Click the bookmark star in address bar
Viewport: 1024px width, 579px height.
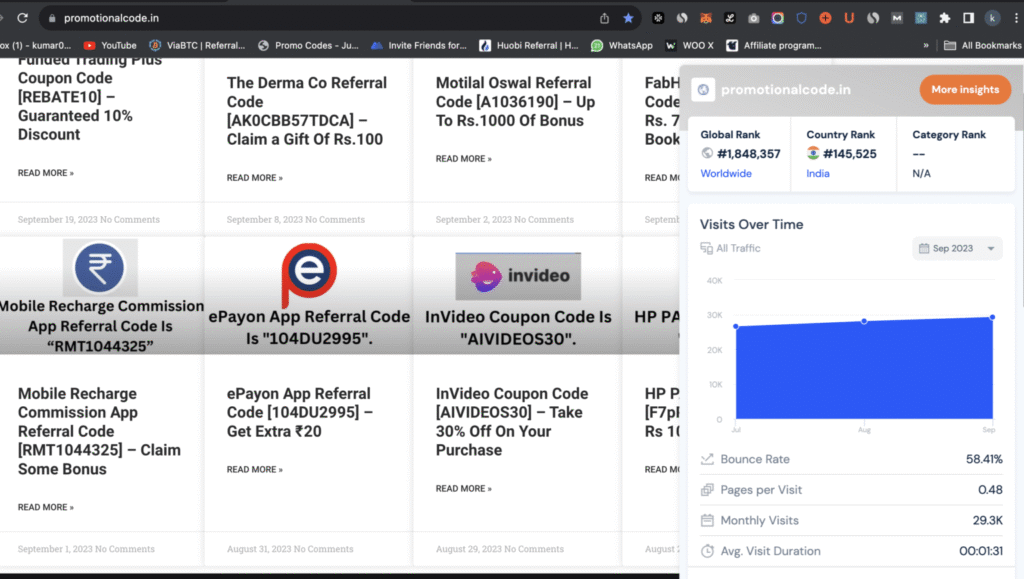pyautogui.click(x=628, y=18)
